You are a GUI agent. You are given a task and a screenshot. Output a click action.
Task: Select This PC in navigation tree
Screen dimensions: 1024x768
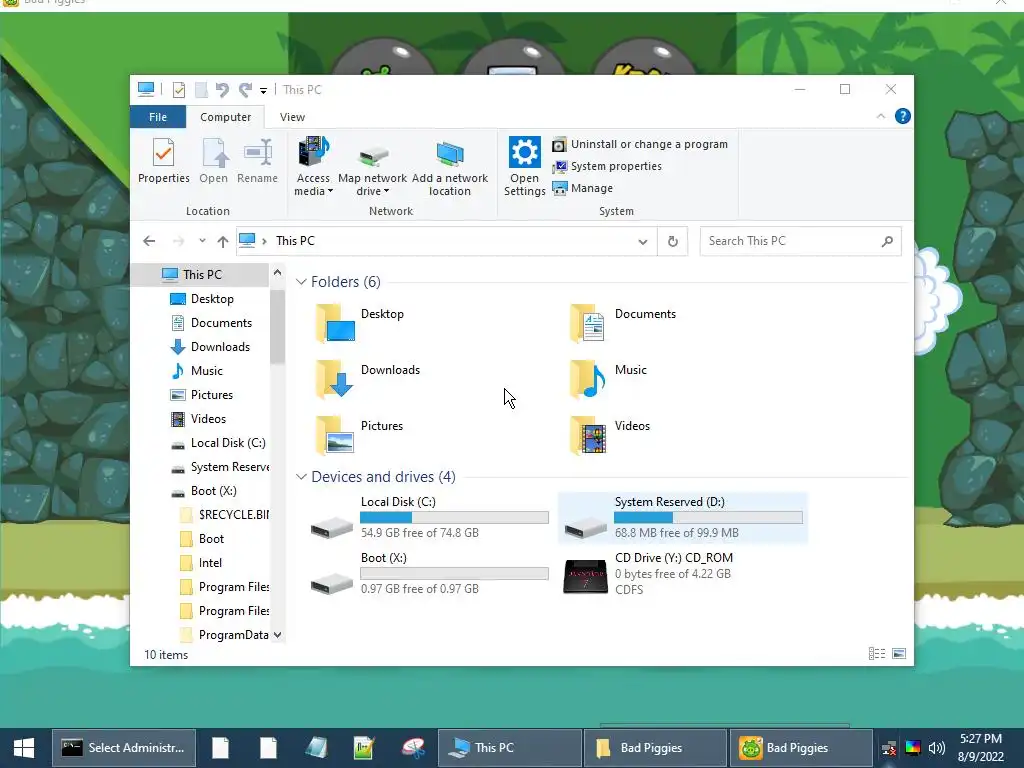click(201, 275)
